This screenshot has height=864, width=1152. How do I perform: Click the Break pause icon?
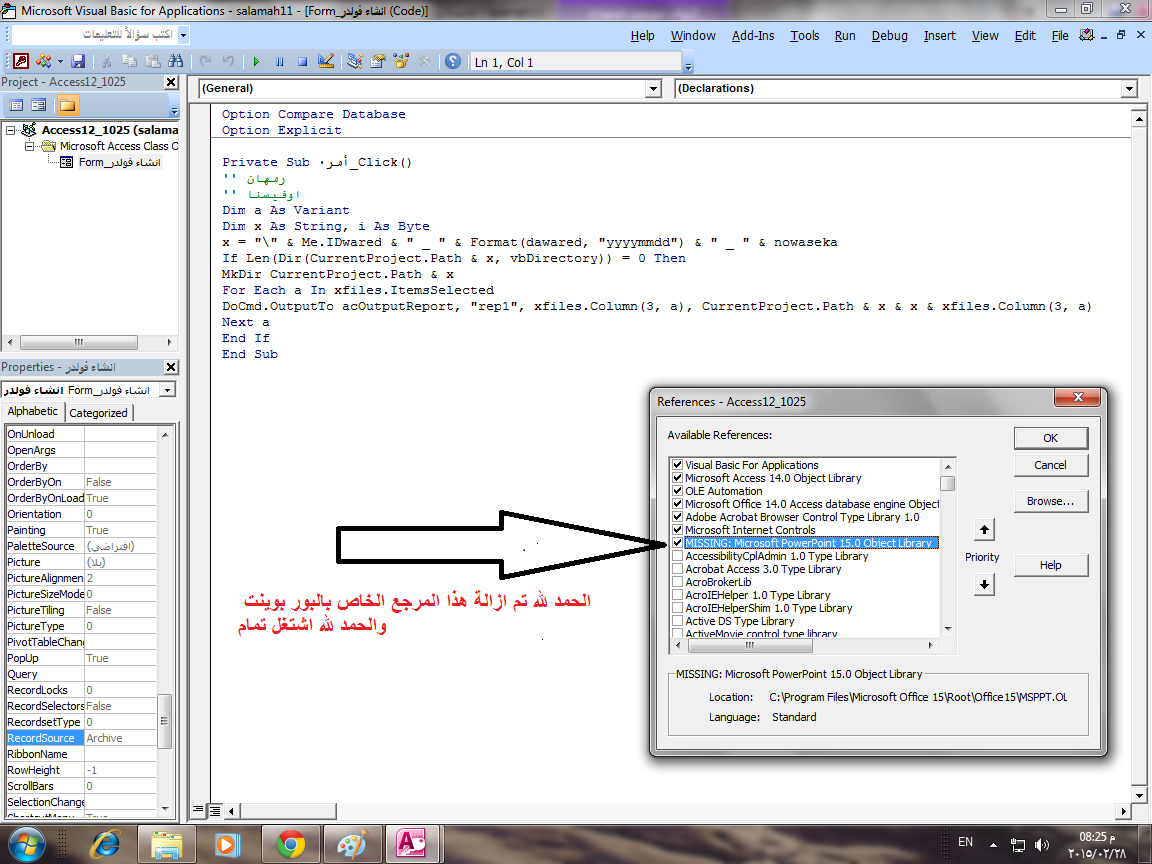pyautogui.click(x=279, y=62)
